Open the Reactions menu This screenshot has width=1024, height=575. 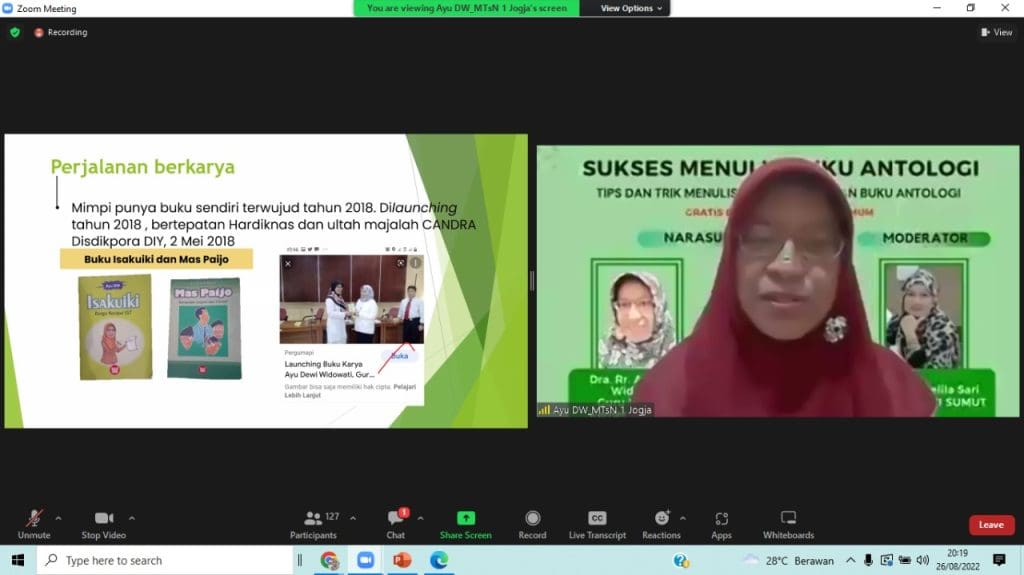tap(661, 525)
